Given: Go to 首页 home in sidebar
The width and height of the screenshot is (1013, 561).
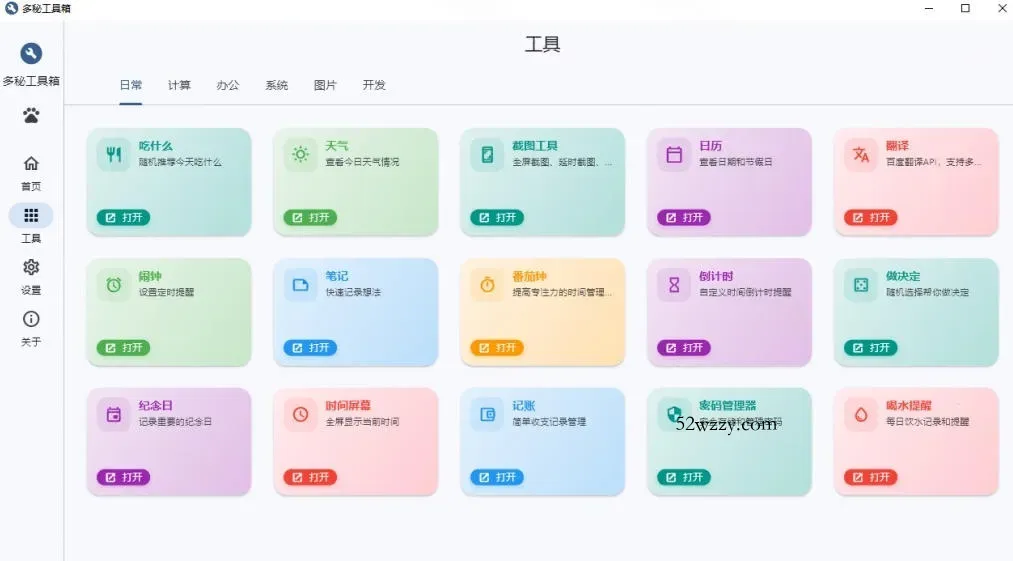Looking at the screenshot, I should [31, 173].
